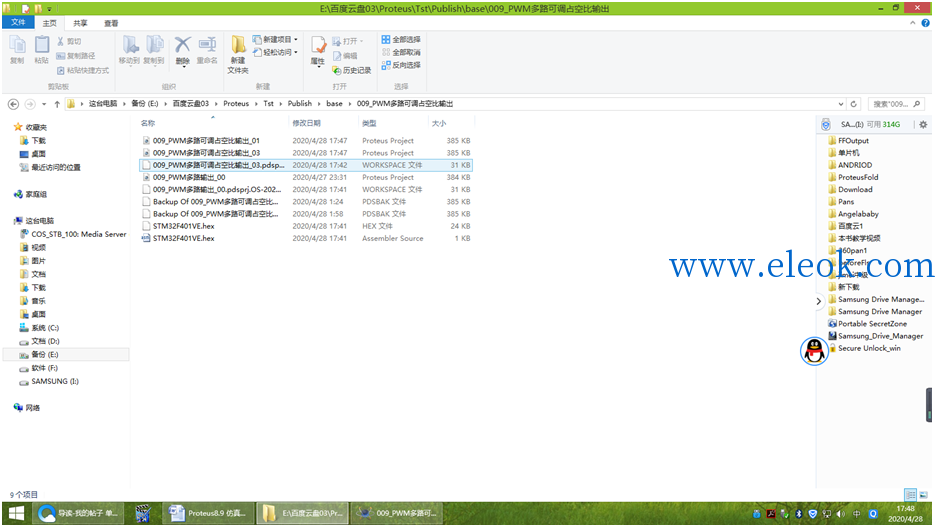Click the Forward navigation arrow
Image resolution: width=935 pixels, height=527 pixels.
click(x=30, y=104)
